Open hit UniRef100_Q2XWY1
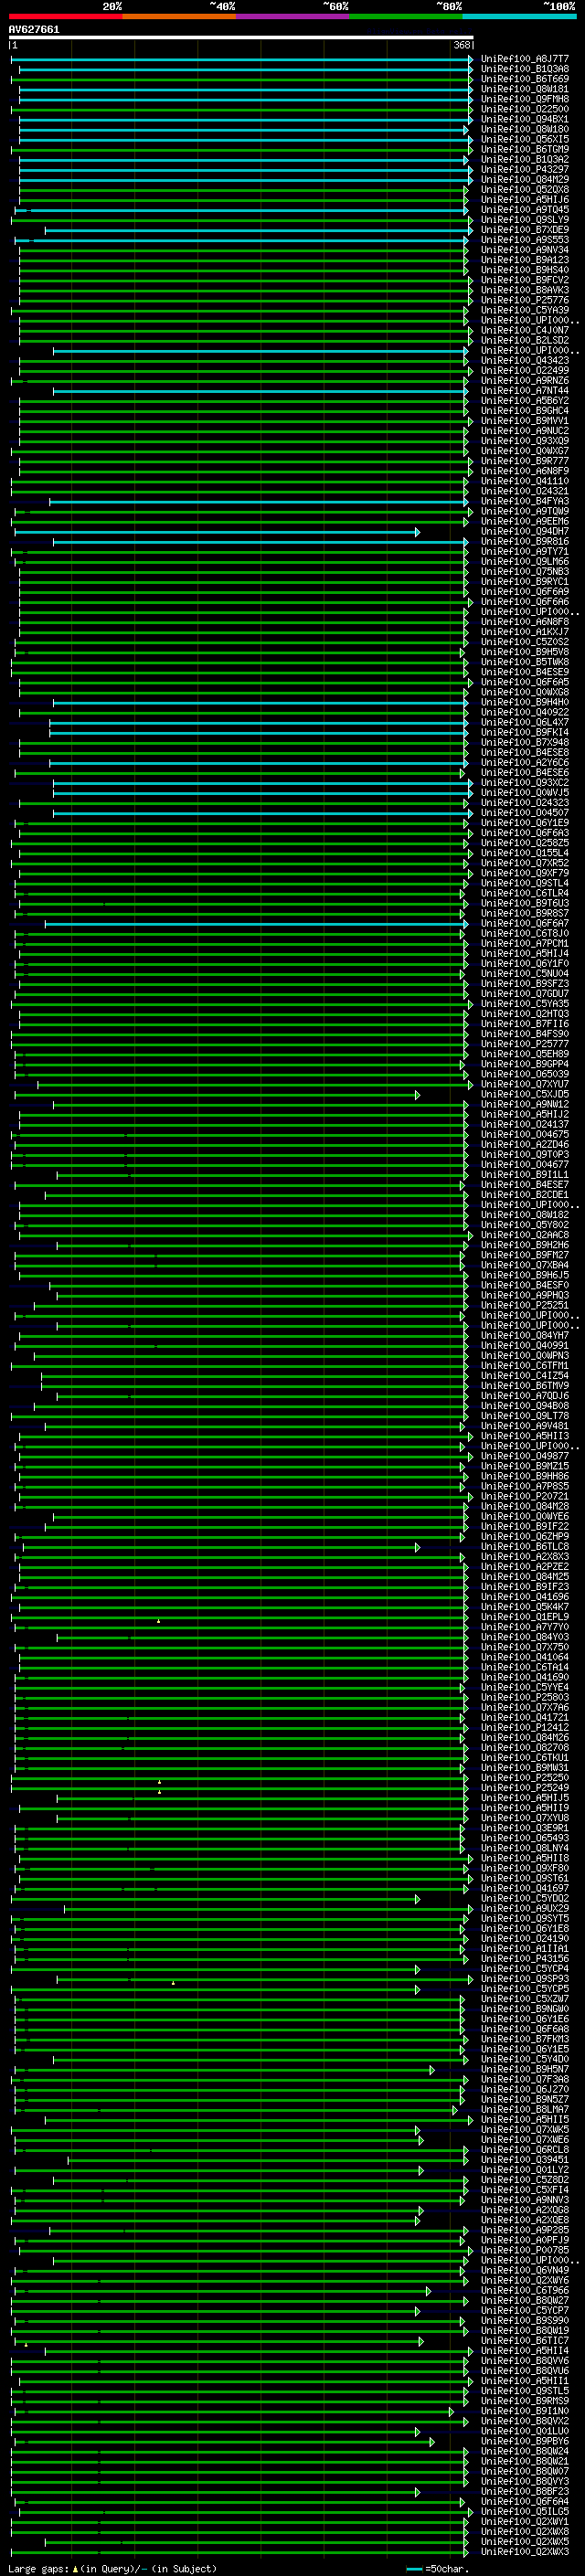The height and width of the screenshot is (2576, 585). point(524,2522)
